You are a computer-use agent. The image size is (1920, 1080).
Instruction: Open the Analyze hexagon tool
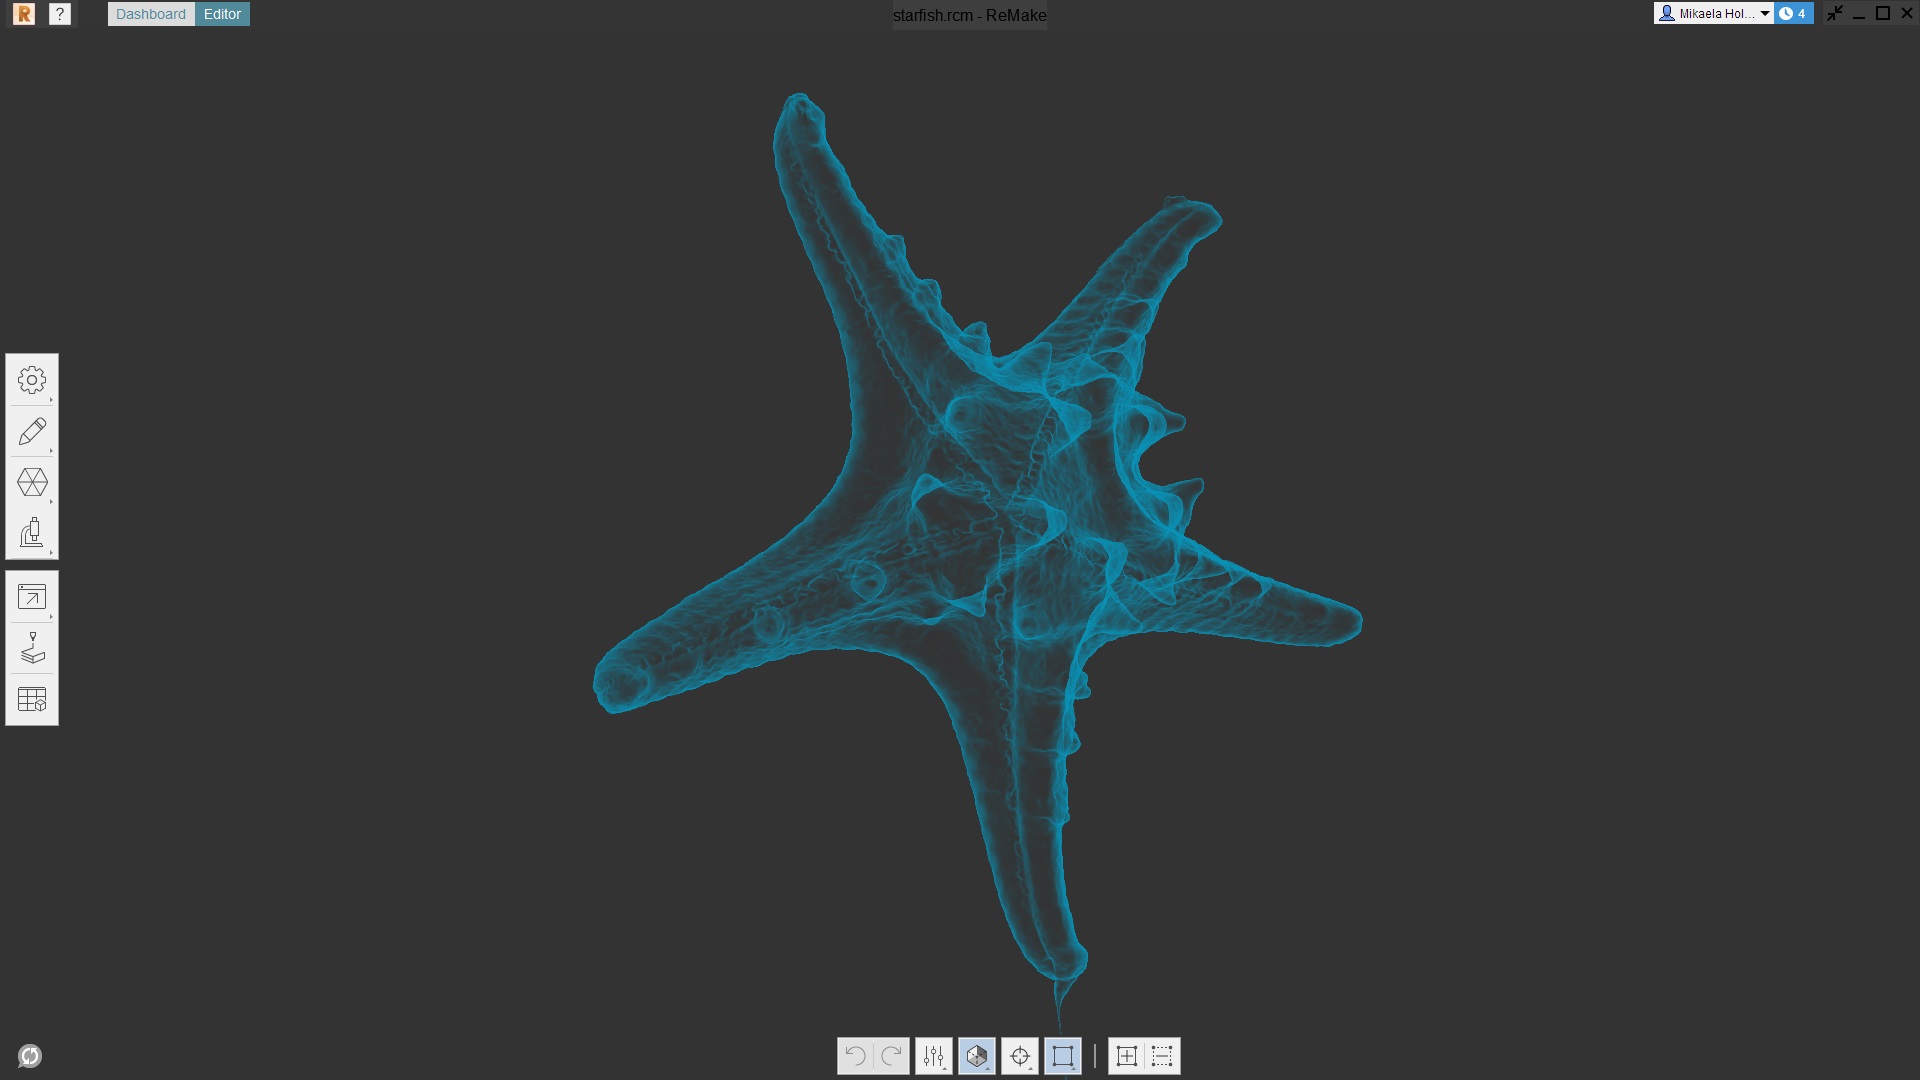(32, 483)
